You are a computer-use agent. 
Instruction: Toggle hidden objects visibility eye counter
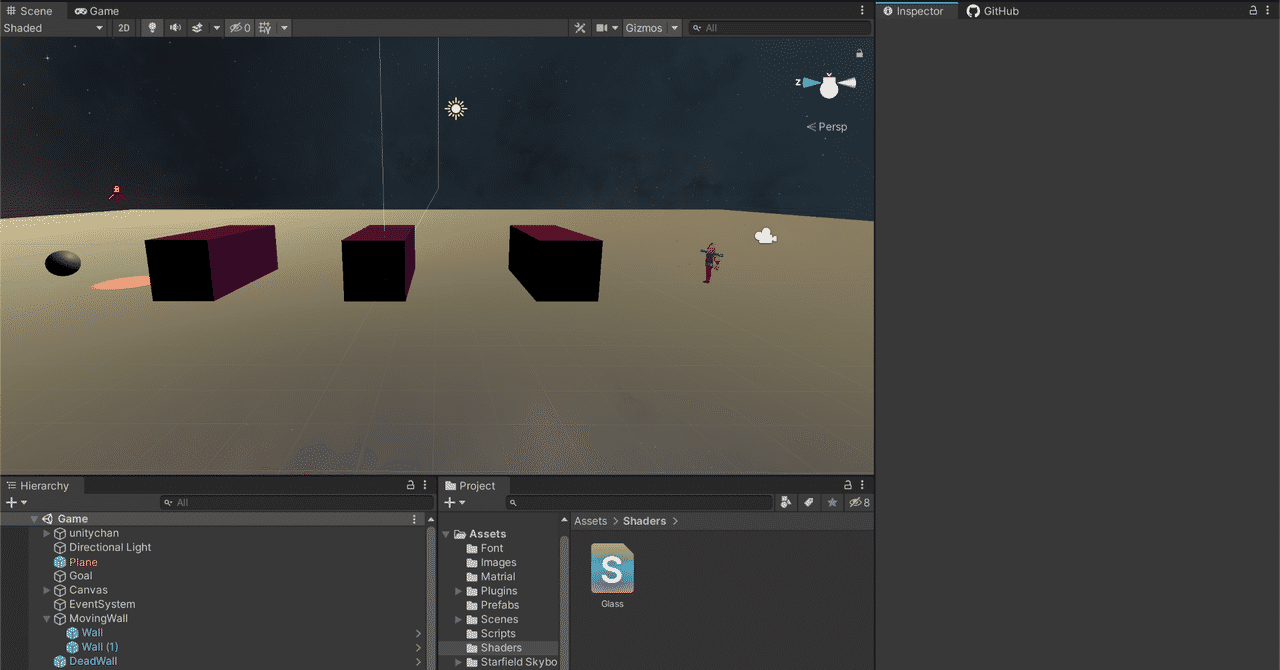(240, 28)
